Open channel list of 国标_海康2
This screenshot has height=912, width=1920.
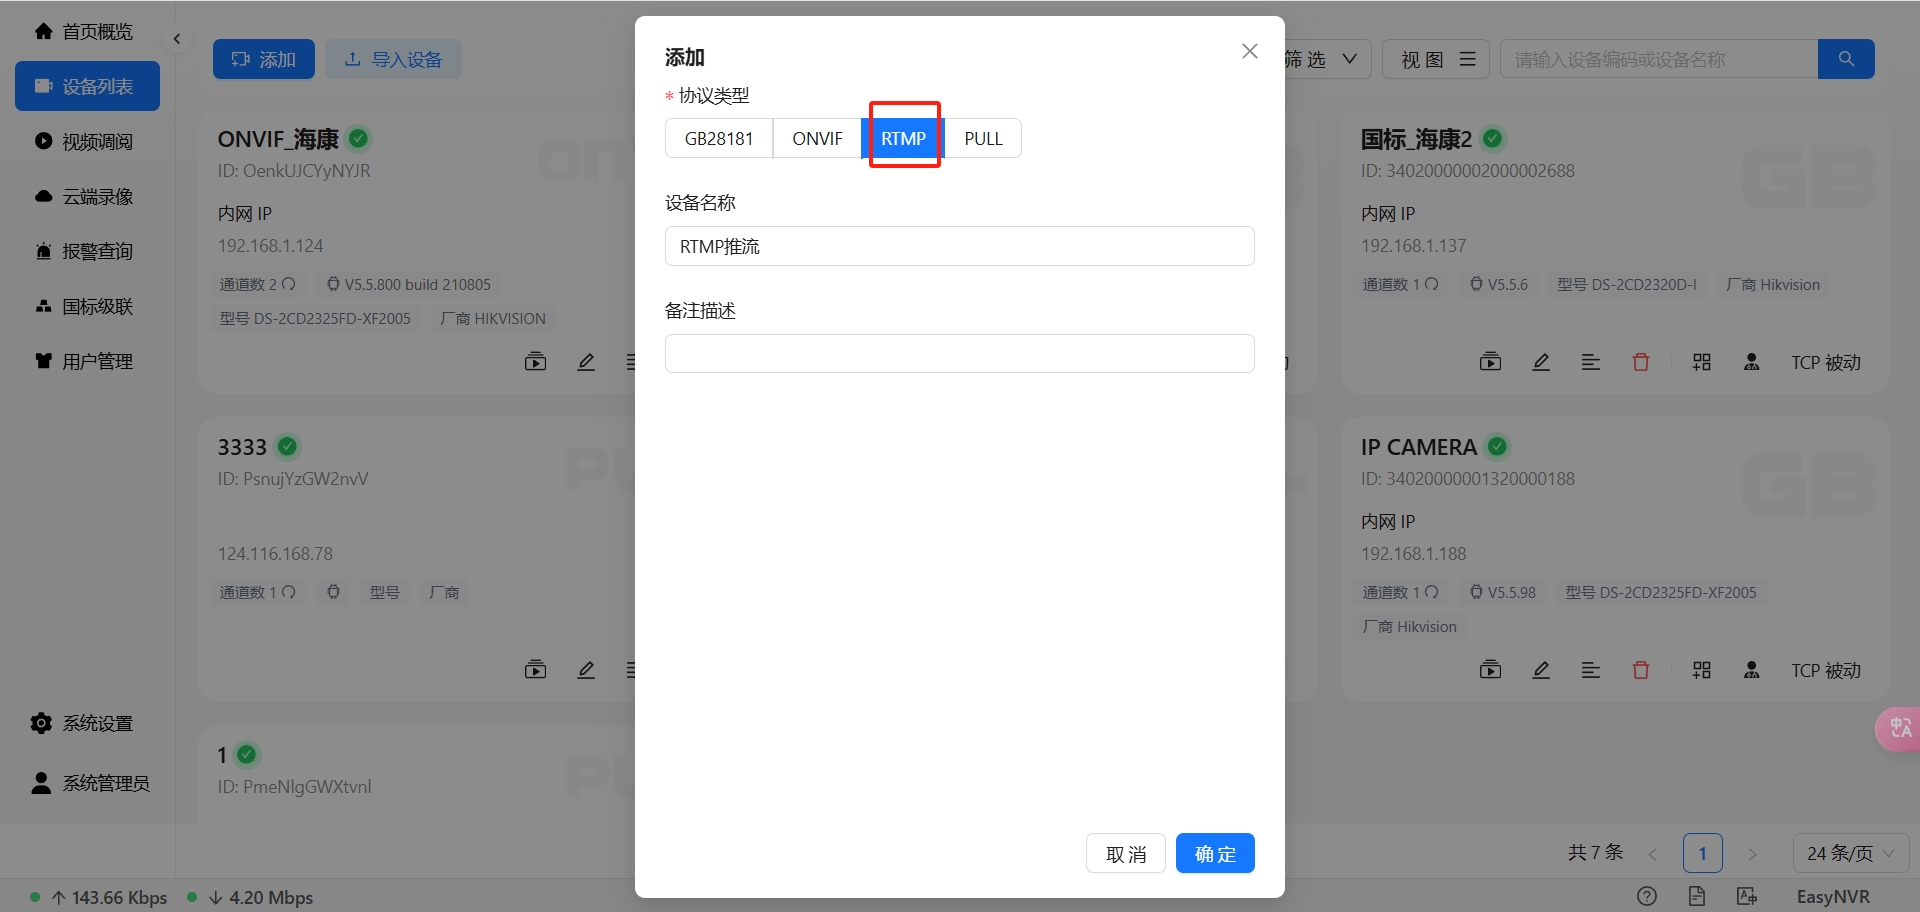[1590, 362]
